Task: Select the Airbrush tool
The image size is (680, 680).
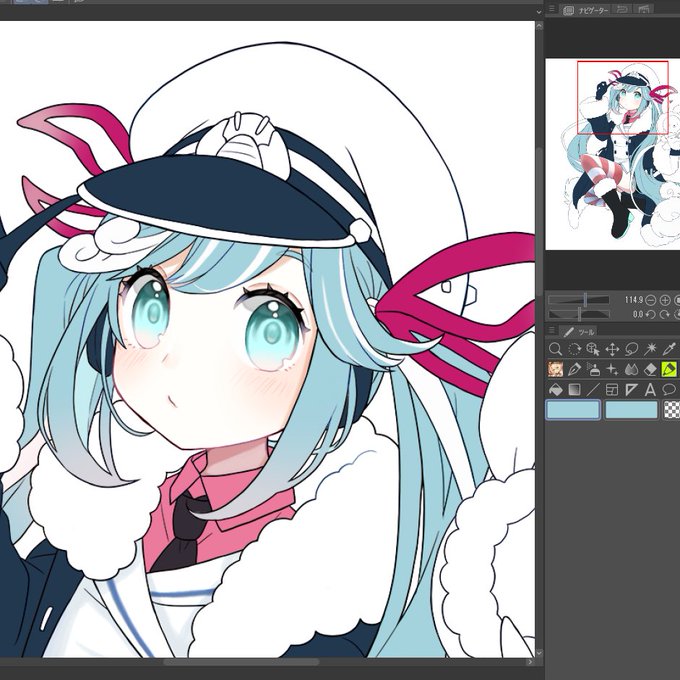Action: (593, 369)
